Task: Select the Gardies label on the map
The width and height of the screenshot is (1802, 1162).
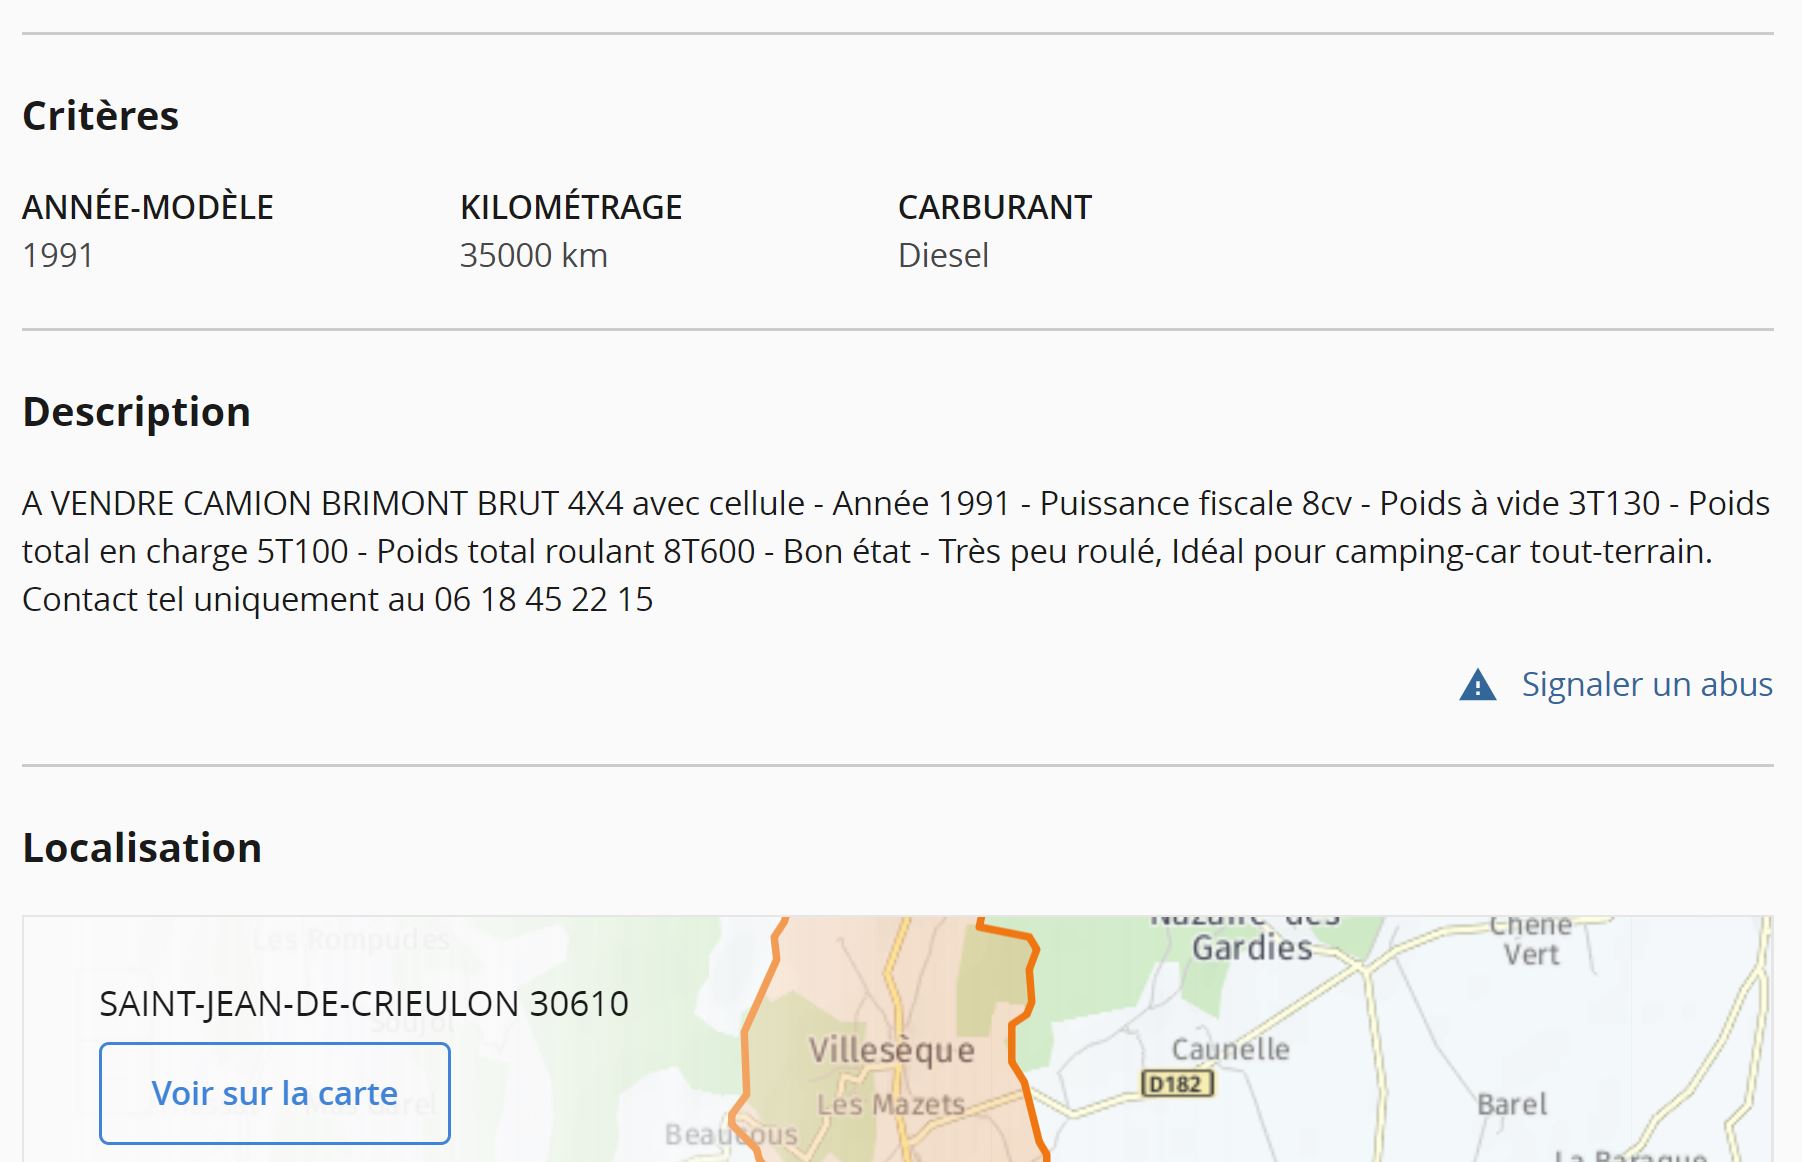Action: pyautogui.click(x=1251, y=947)
